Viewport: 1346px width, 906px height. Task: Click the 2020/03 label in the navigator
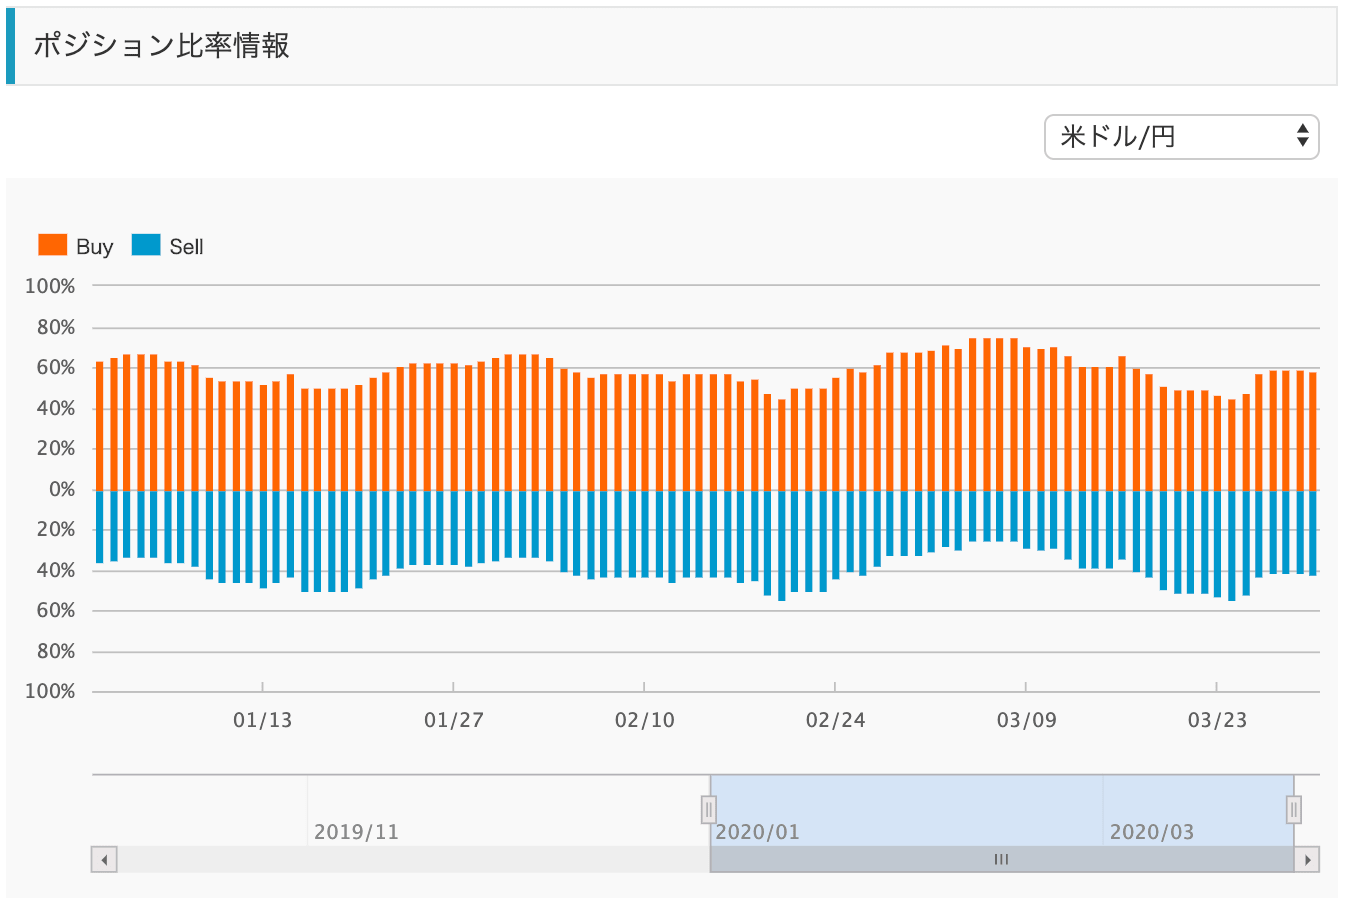(1152, 832)
